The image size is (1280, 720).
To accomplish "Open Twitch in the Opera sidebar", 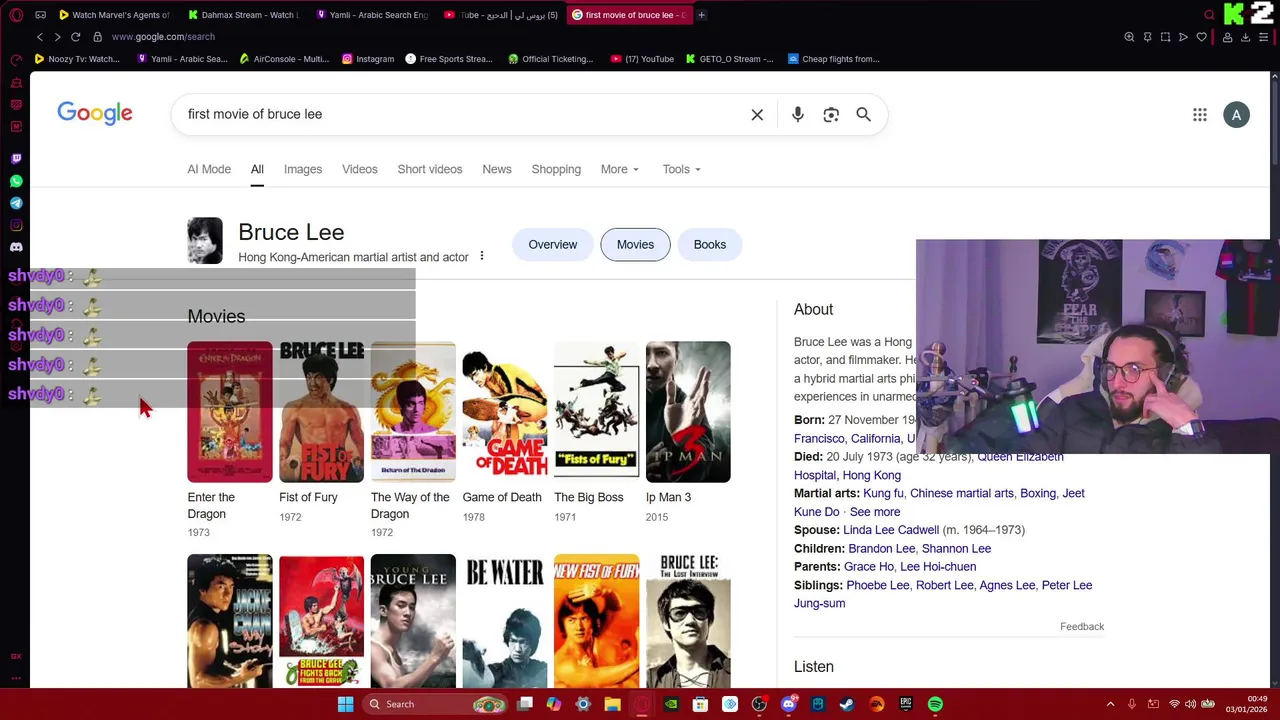I will pos(16,158).
